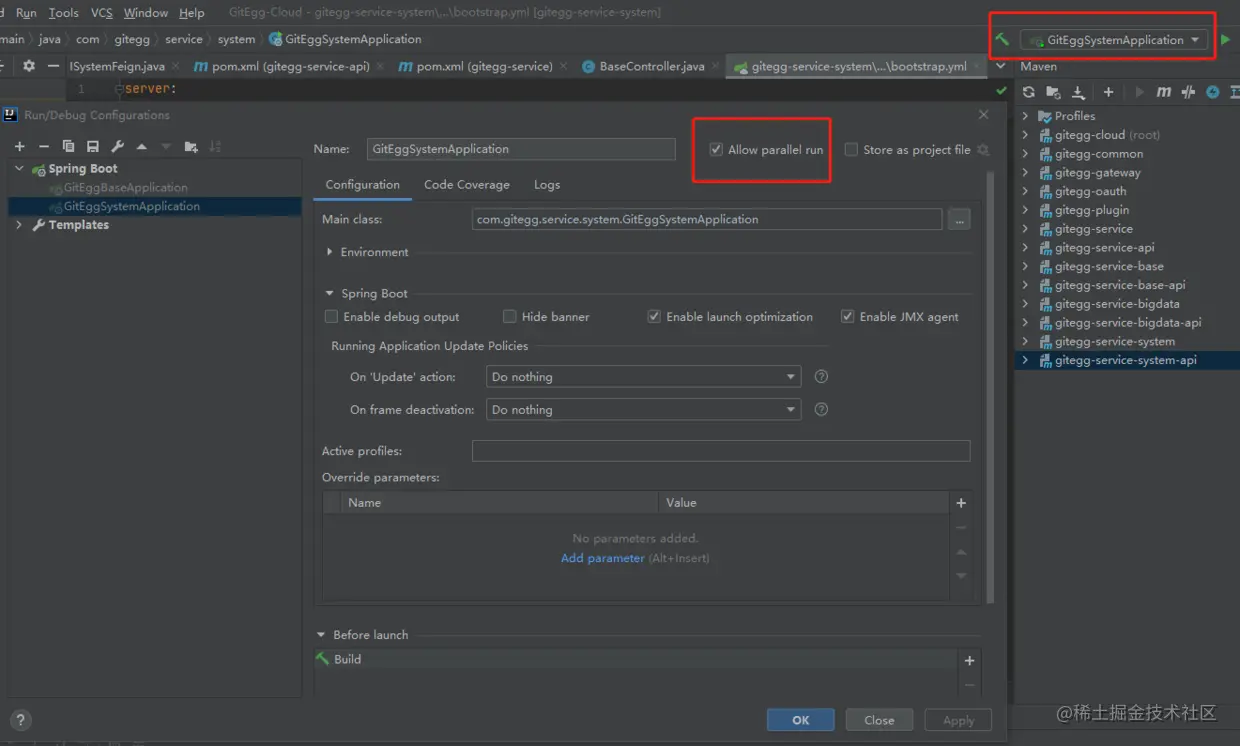The image size is (1240, 746).
Task: Toggle Allow parallel run checkbox
Action: click(x=715, y=149)
